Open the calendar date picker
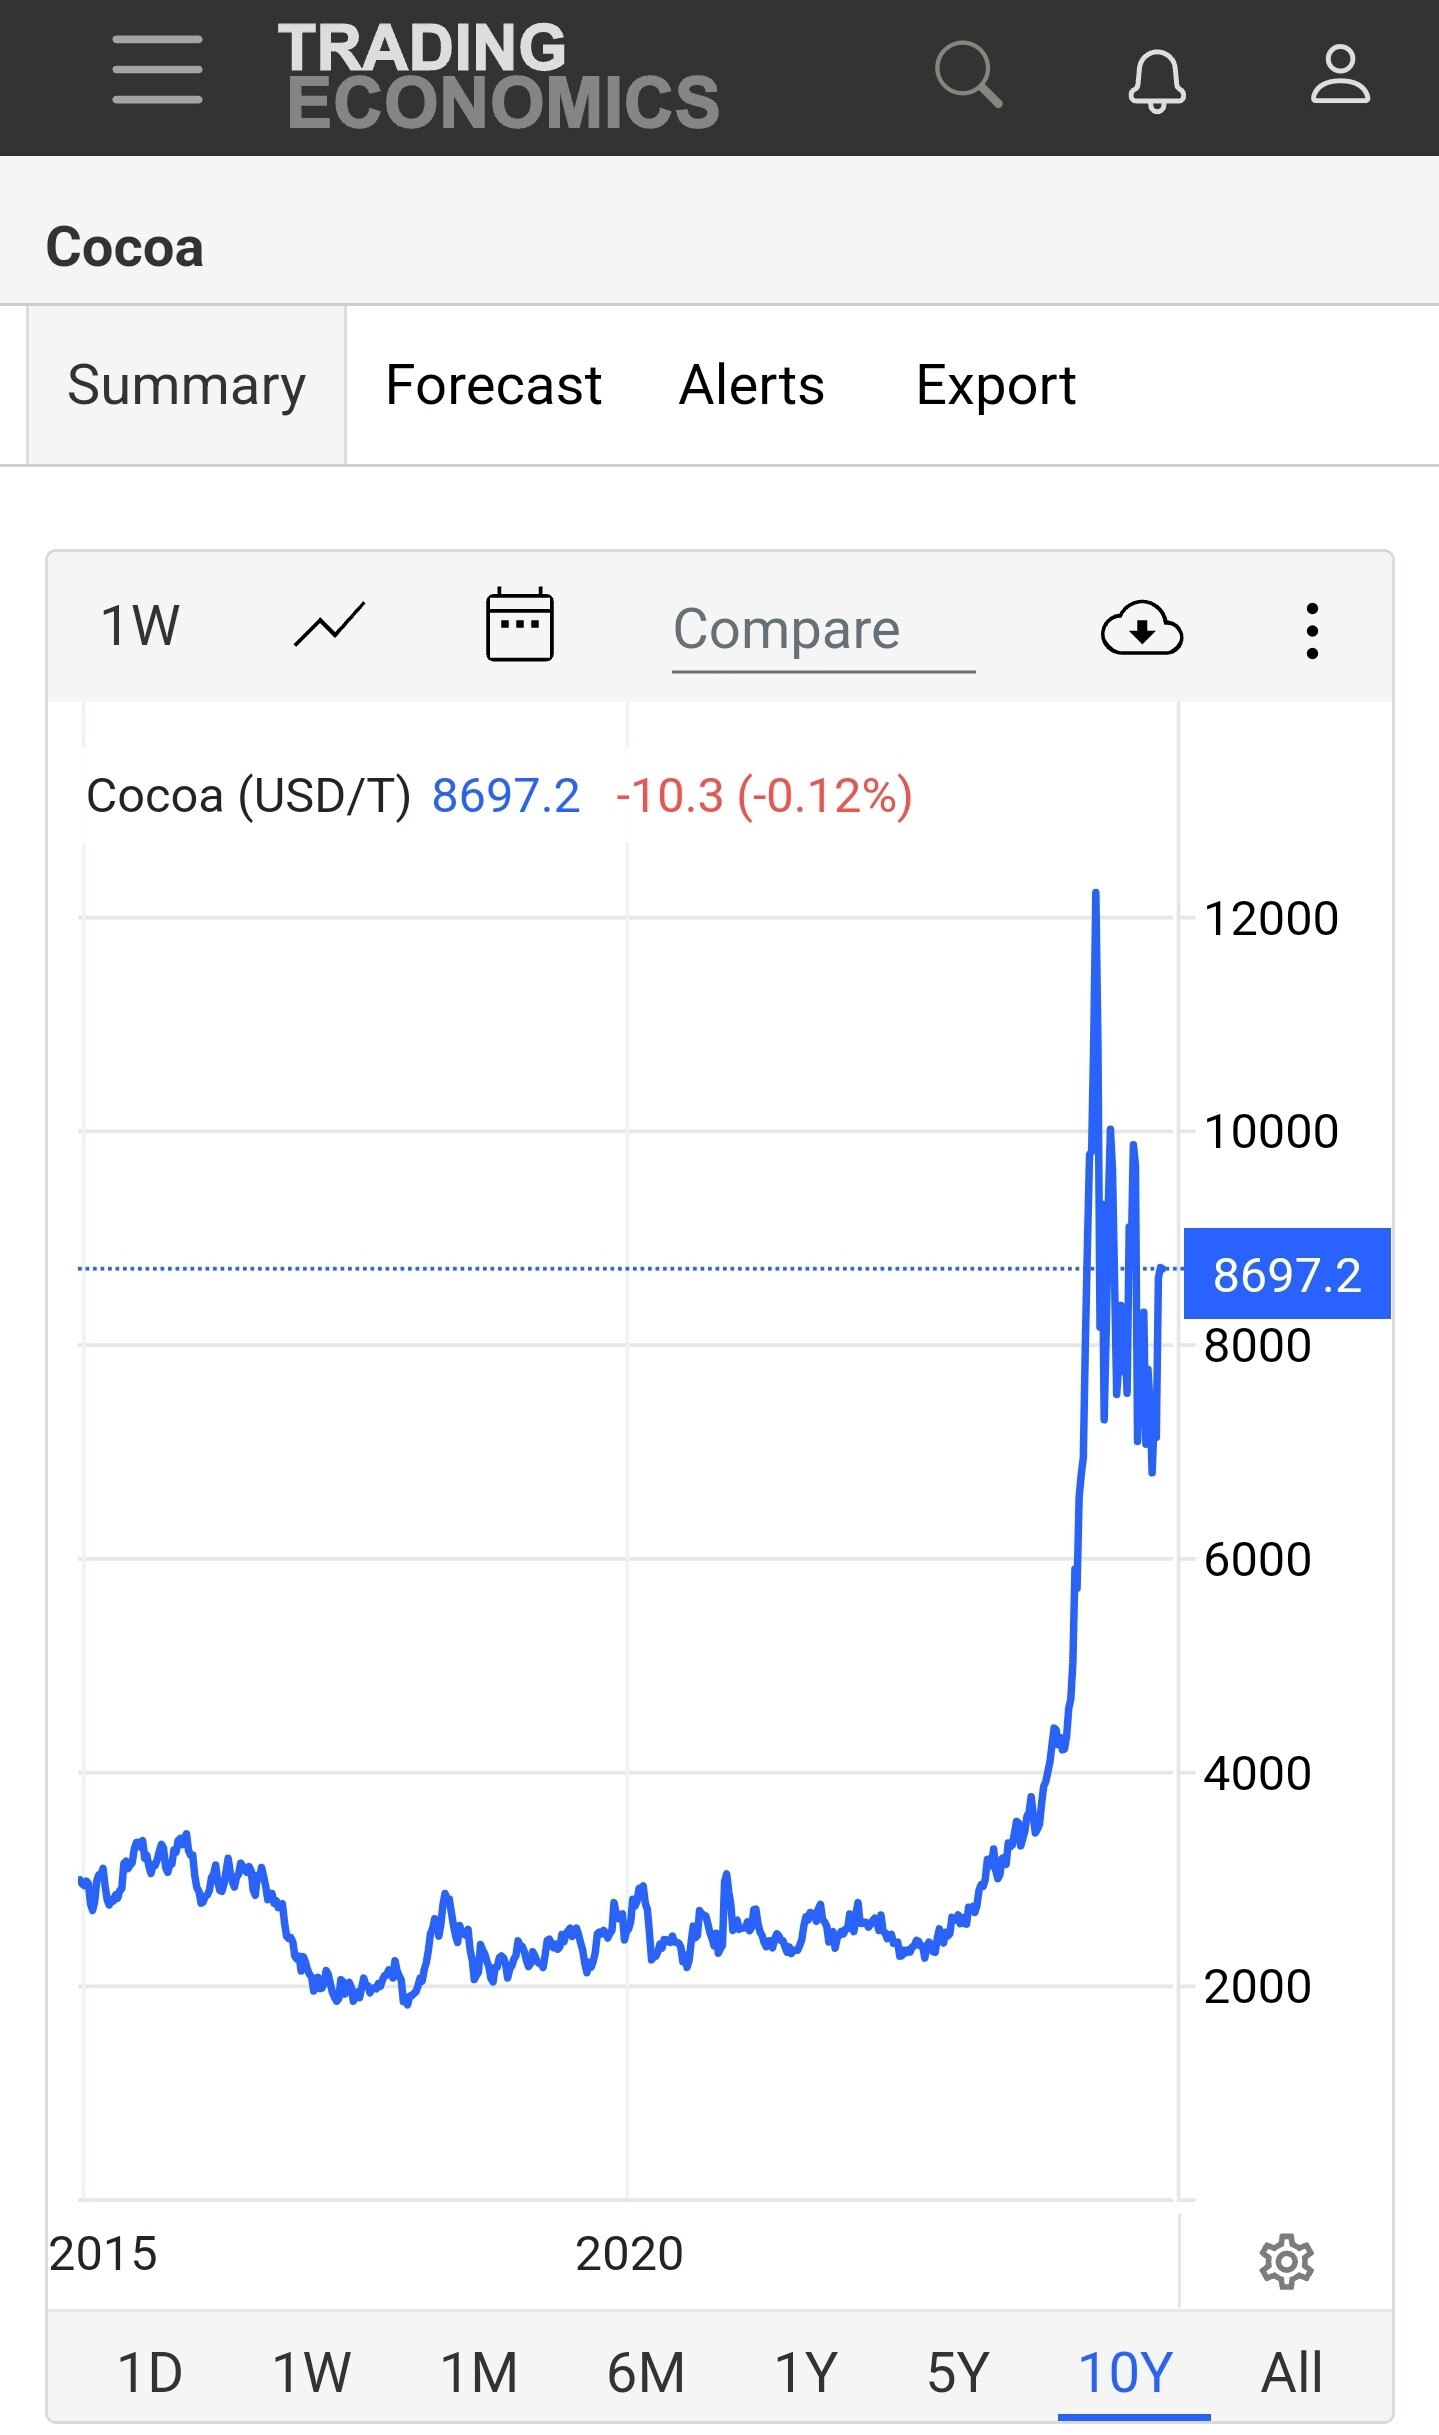 tap(519, 627)
